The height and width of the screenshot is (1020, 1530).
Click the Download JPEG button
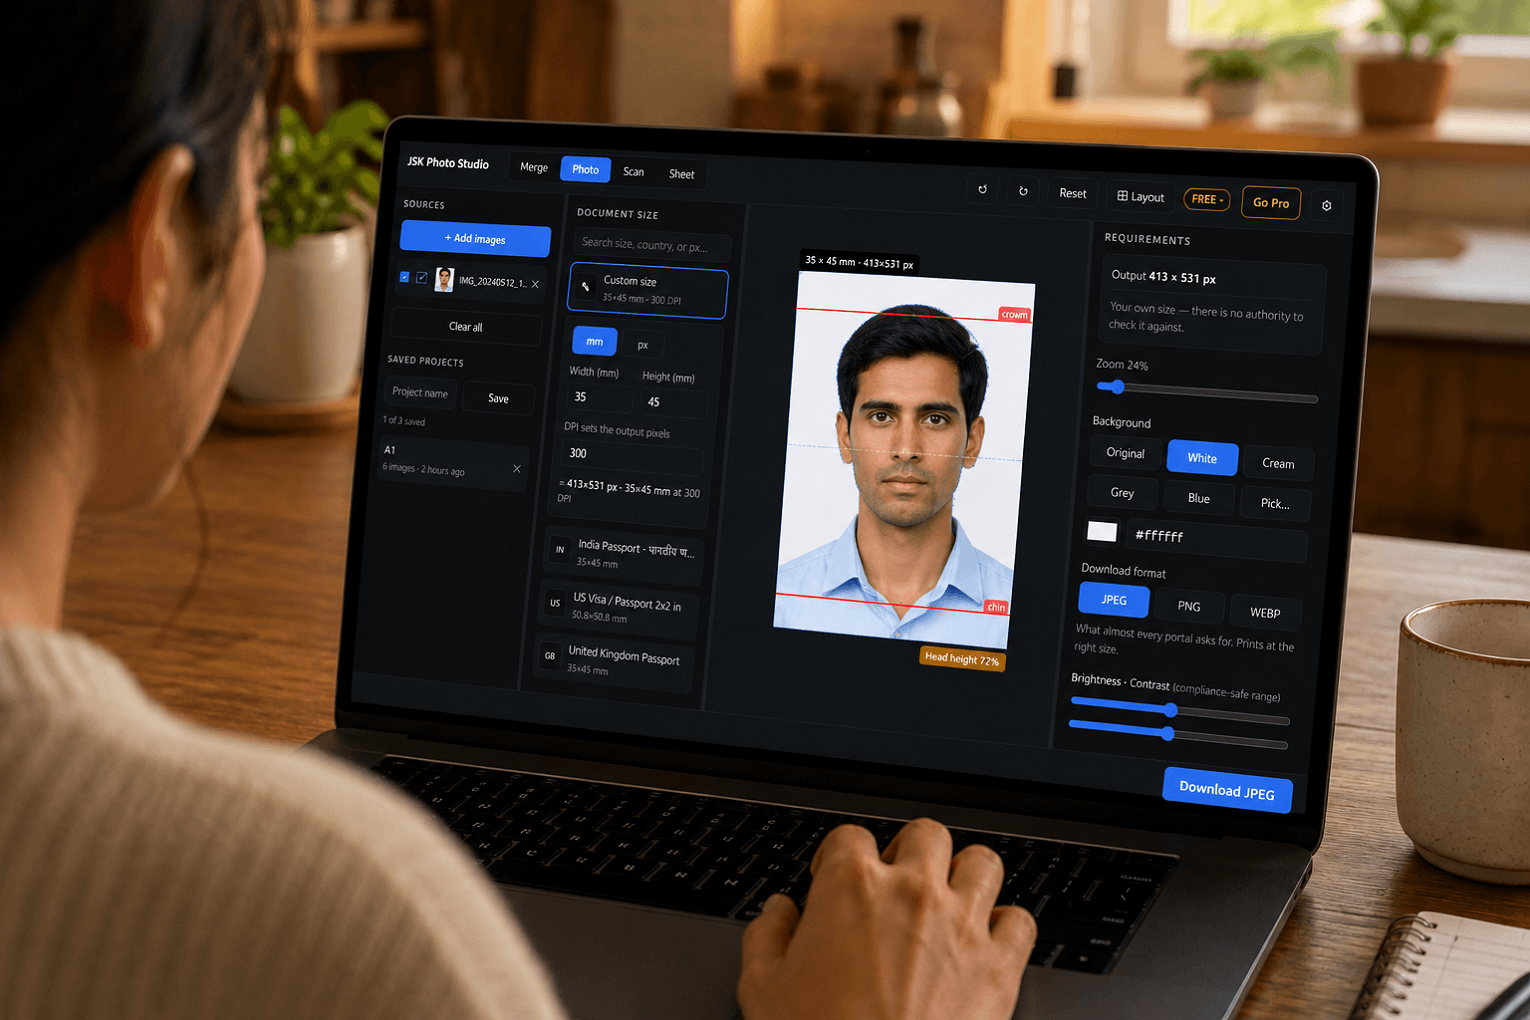1227,790
